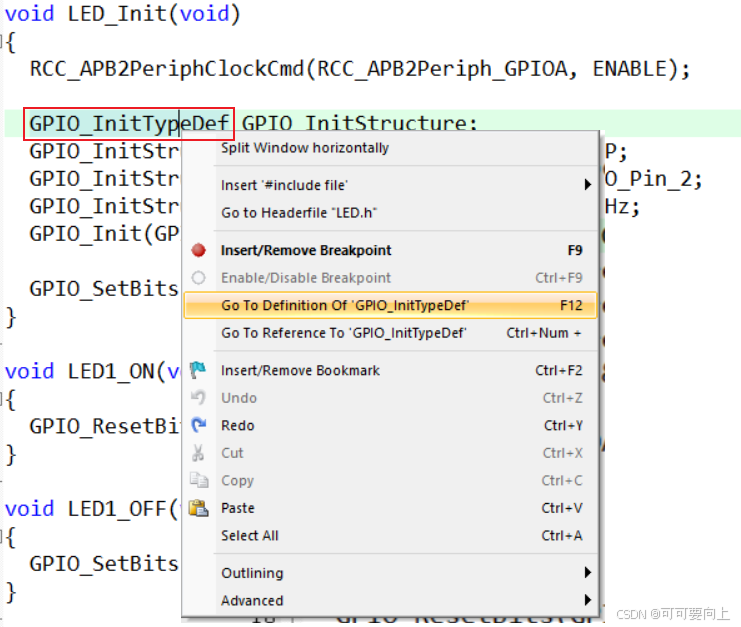Collapse the LED1_OFF function fold marker
This screenshot has height=627, width=741.
(2, 537)
